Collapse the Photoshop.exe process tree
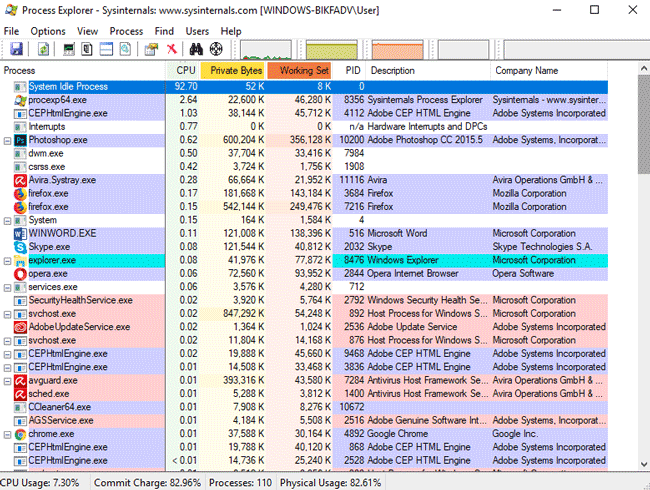This screenshot has width=650, height=490. [x=8, y=141]
